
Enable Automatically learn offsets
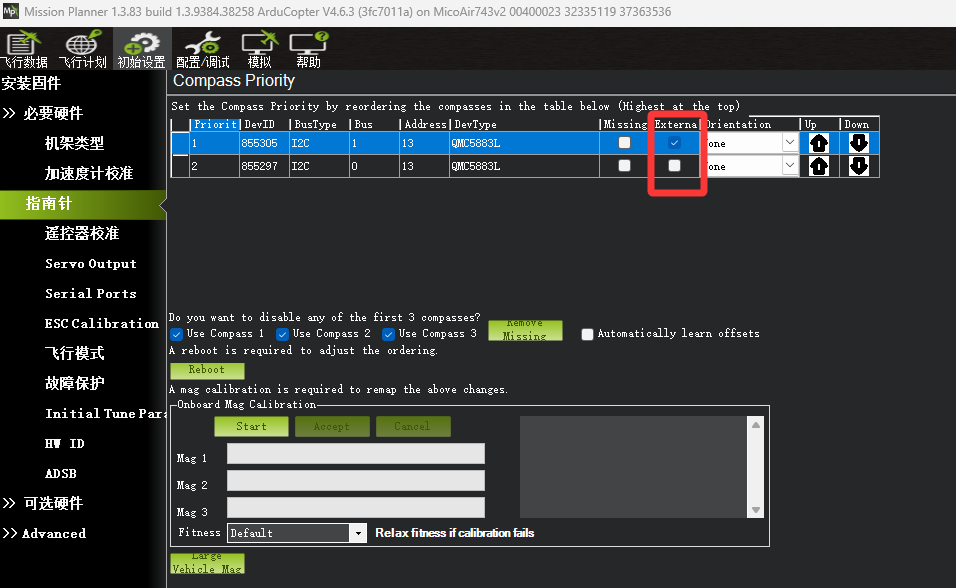point(588,334)
